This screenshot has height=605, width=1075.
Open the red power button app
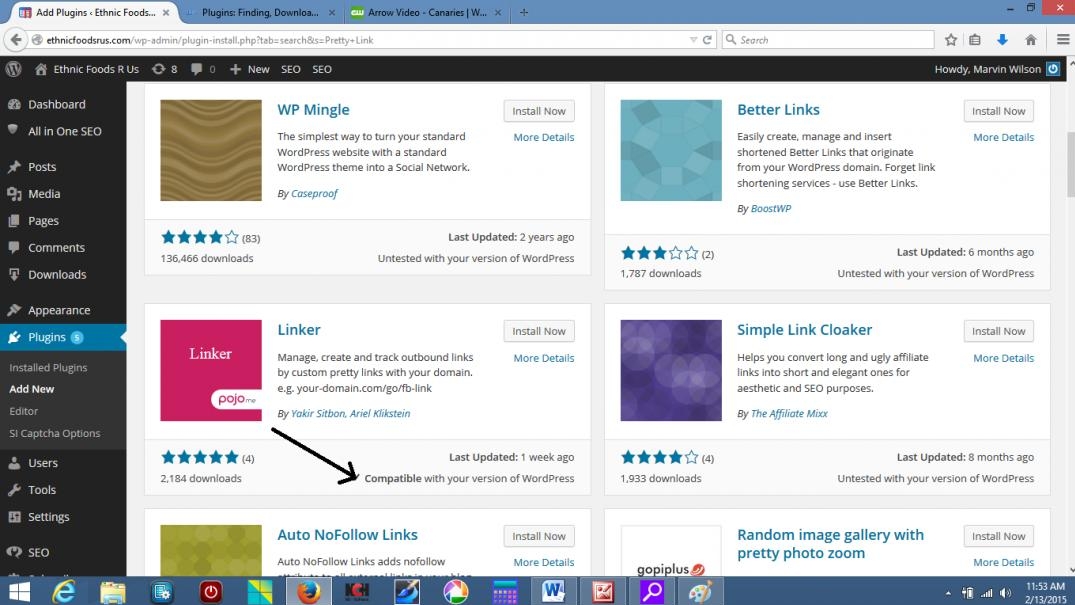click(210, 591)
